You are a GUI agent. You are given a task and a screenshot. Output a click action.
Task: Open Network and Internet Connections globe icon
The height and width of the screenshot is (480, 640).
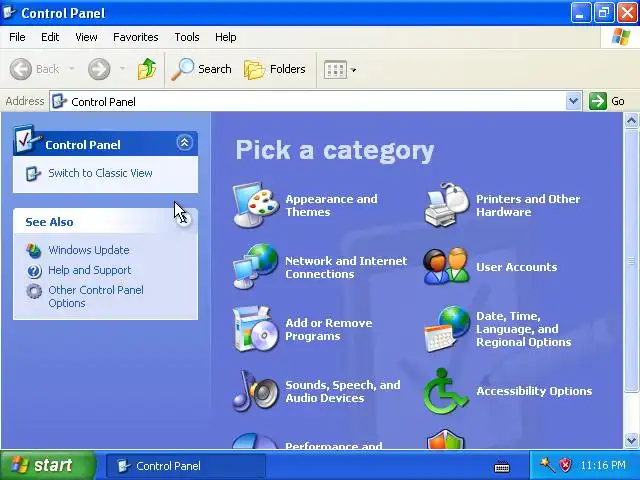256,267
